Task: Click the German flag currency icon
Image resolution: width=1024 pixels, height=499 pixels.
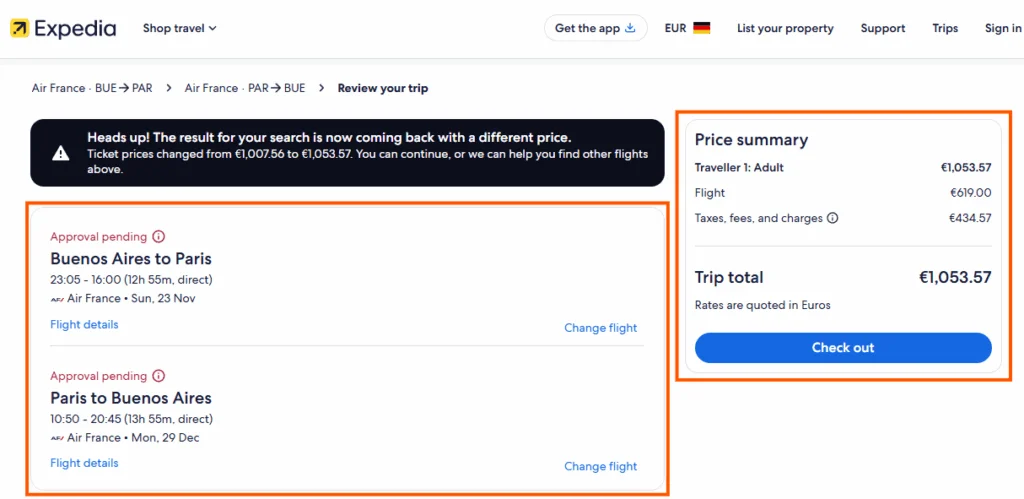Action: pyautogui.click(x=701, y=28)
